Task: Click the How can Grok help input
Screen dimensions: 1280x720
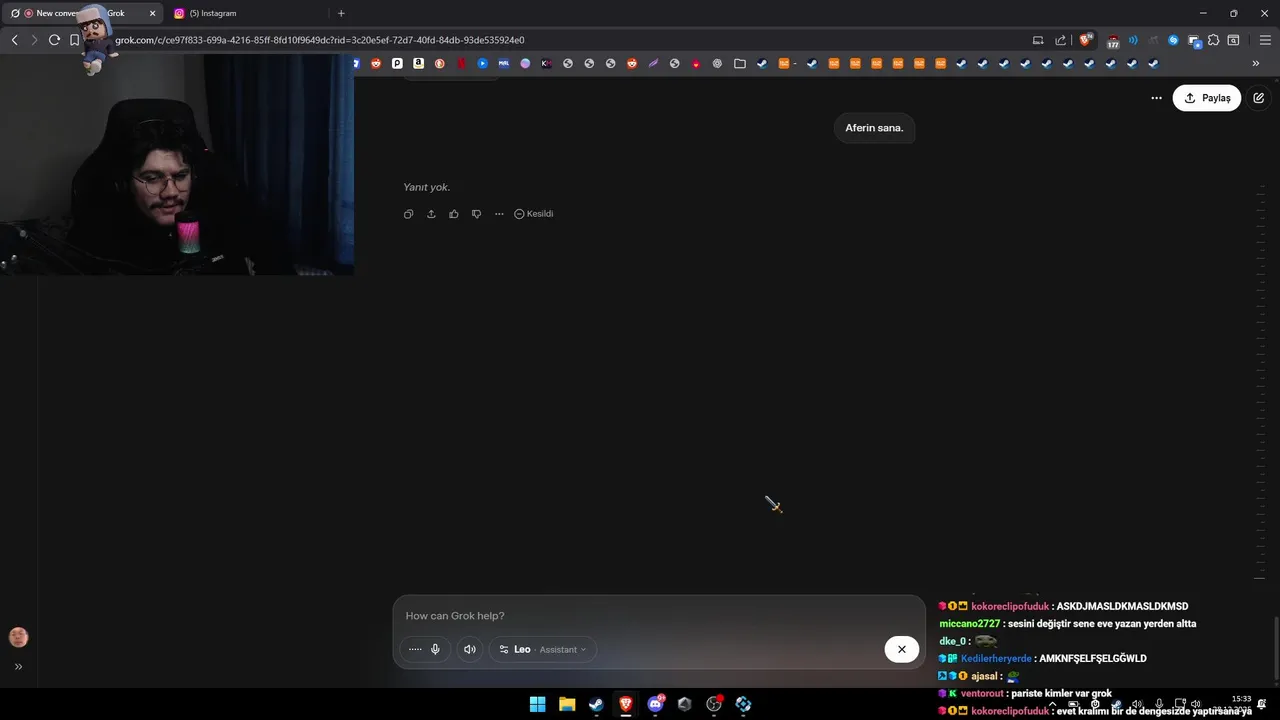Action: coord(659,616)
